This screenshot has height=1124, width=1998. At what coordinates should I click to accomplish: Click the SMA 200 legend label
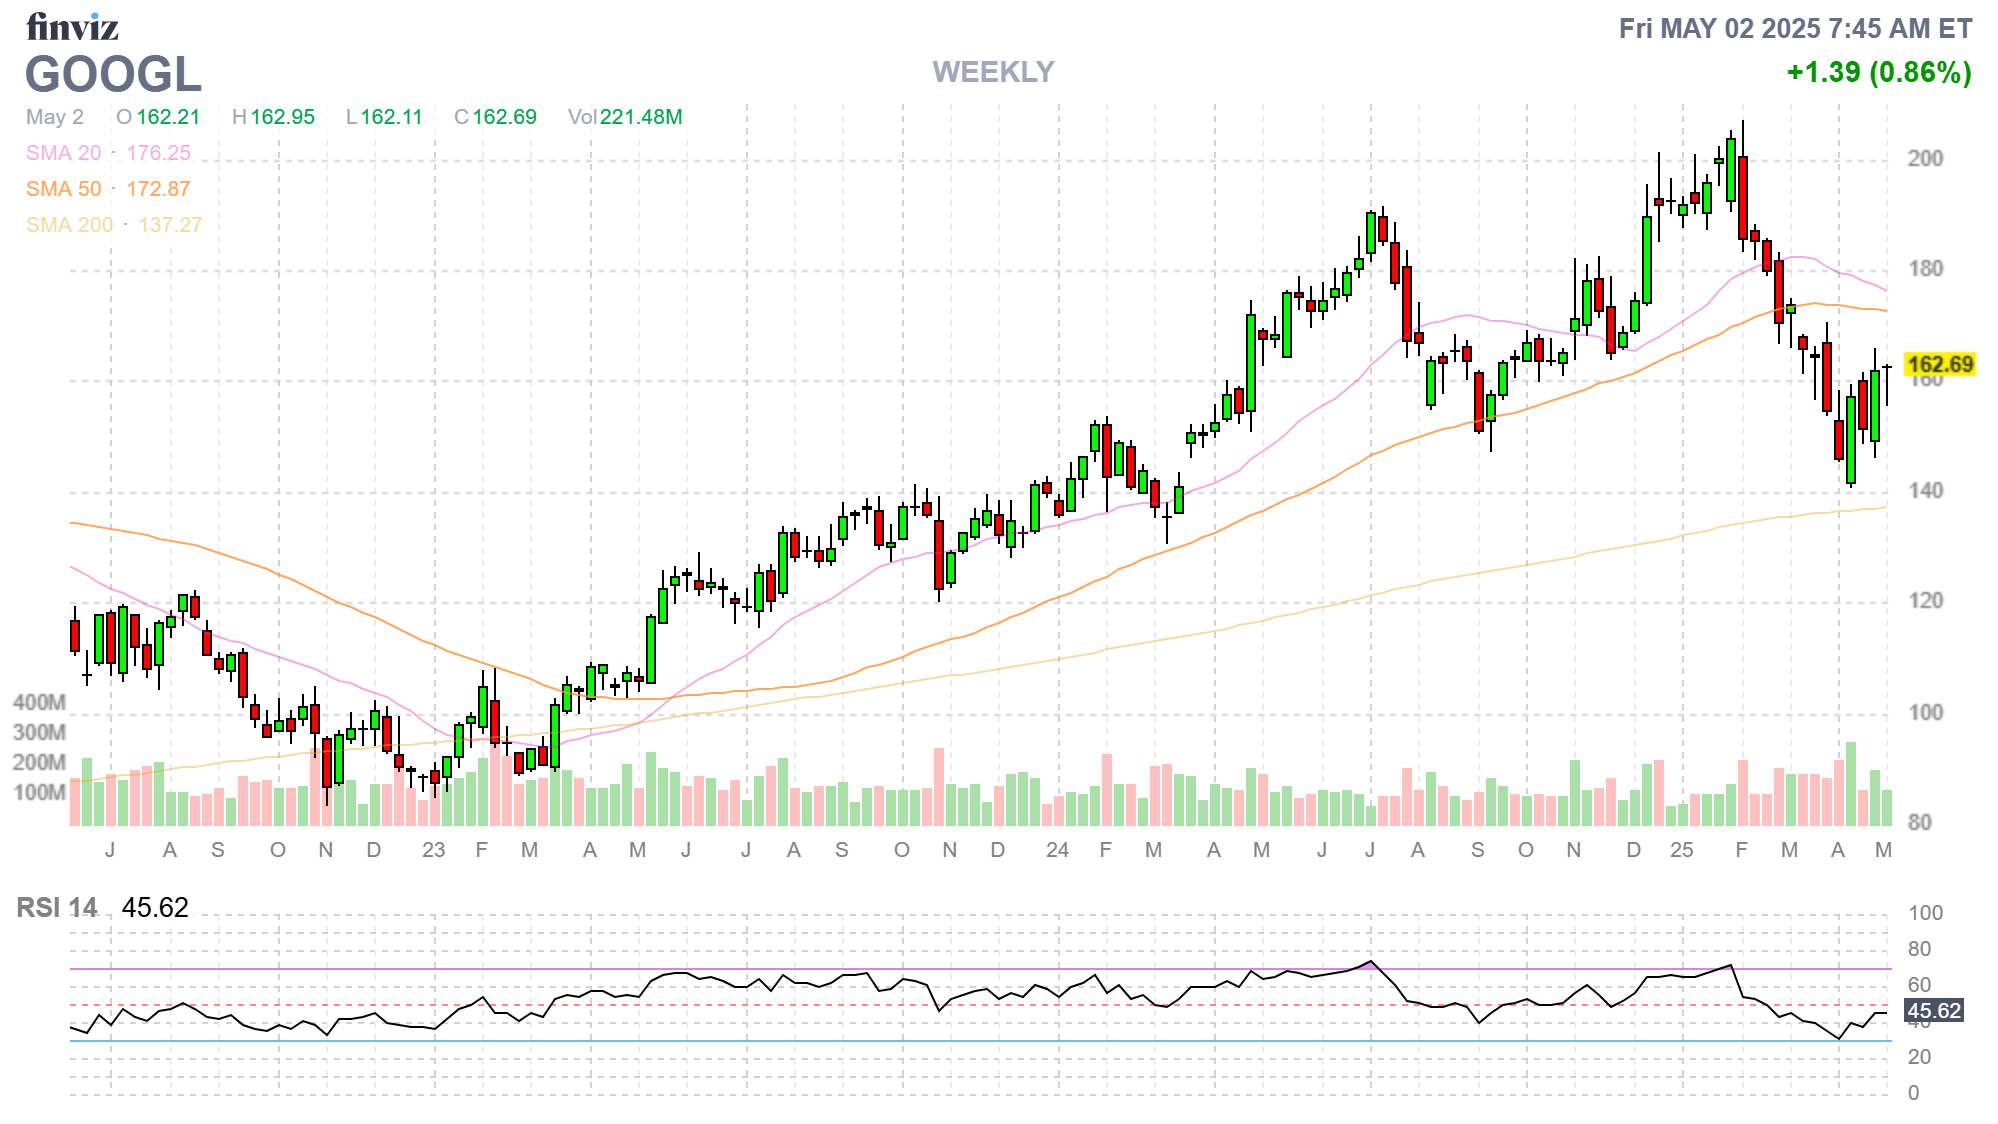point(69,225)
